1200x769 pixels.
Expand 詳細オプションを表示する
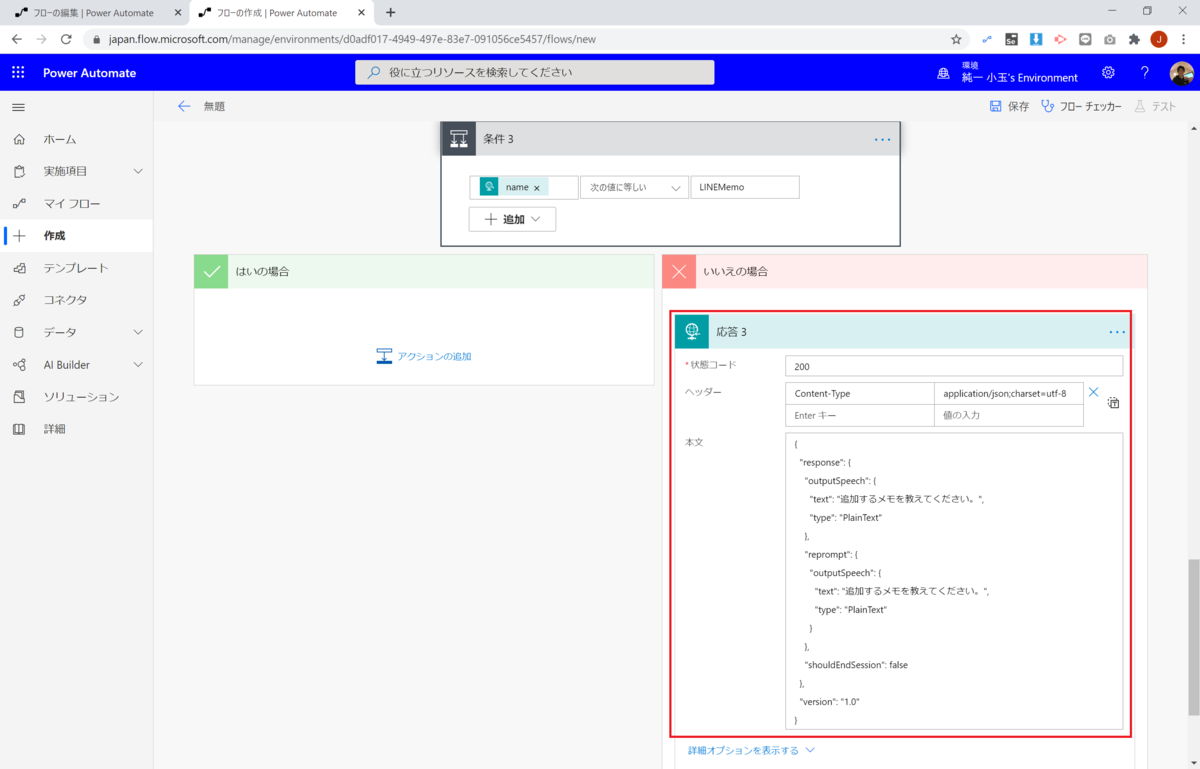coord(751,750)
